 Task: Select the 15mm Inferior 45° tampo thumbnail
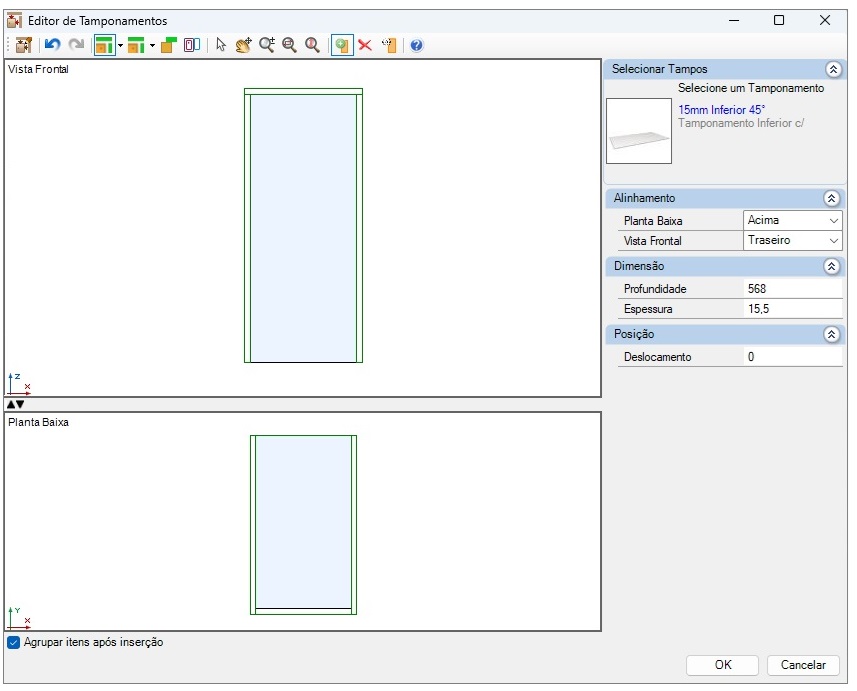coord(639,131)
